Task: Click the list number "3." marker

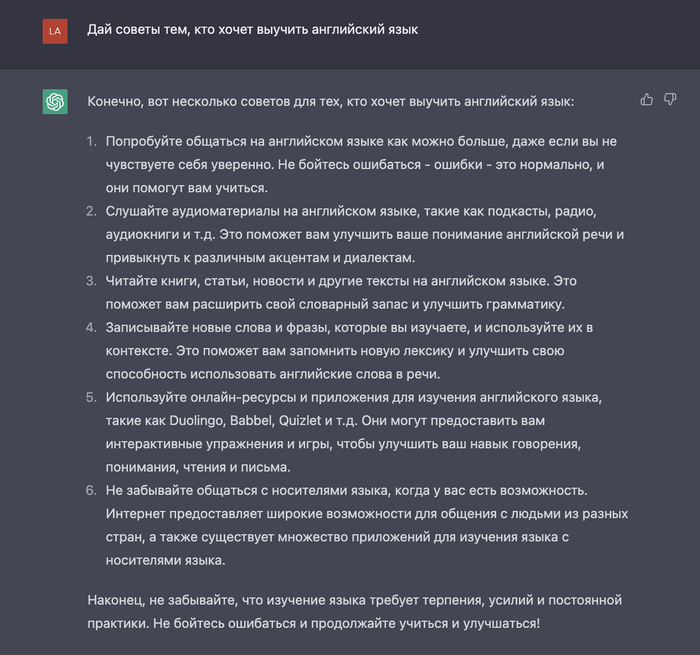Action: coord(91,281)
